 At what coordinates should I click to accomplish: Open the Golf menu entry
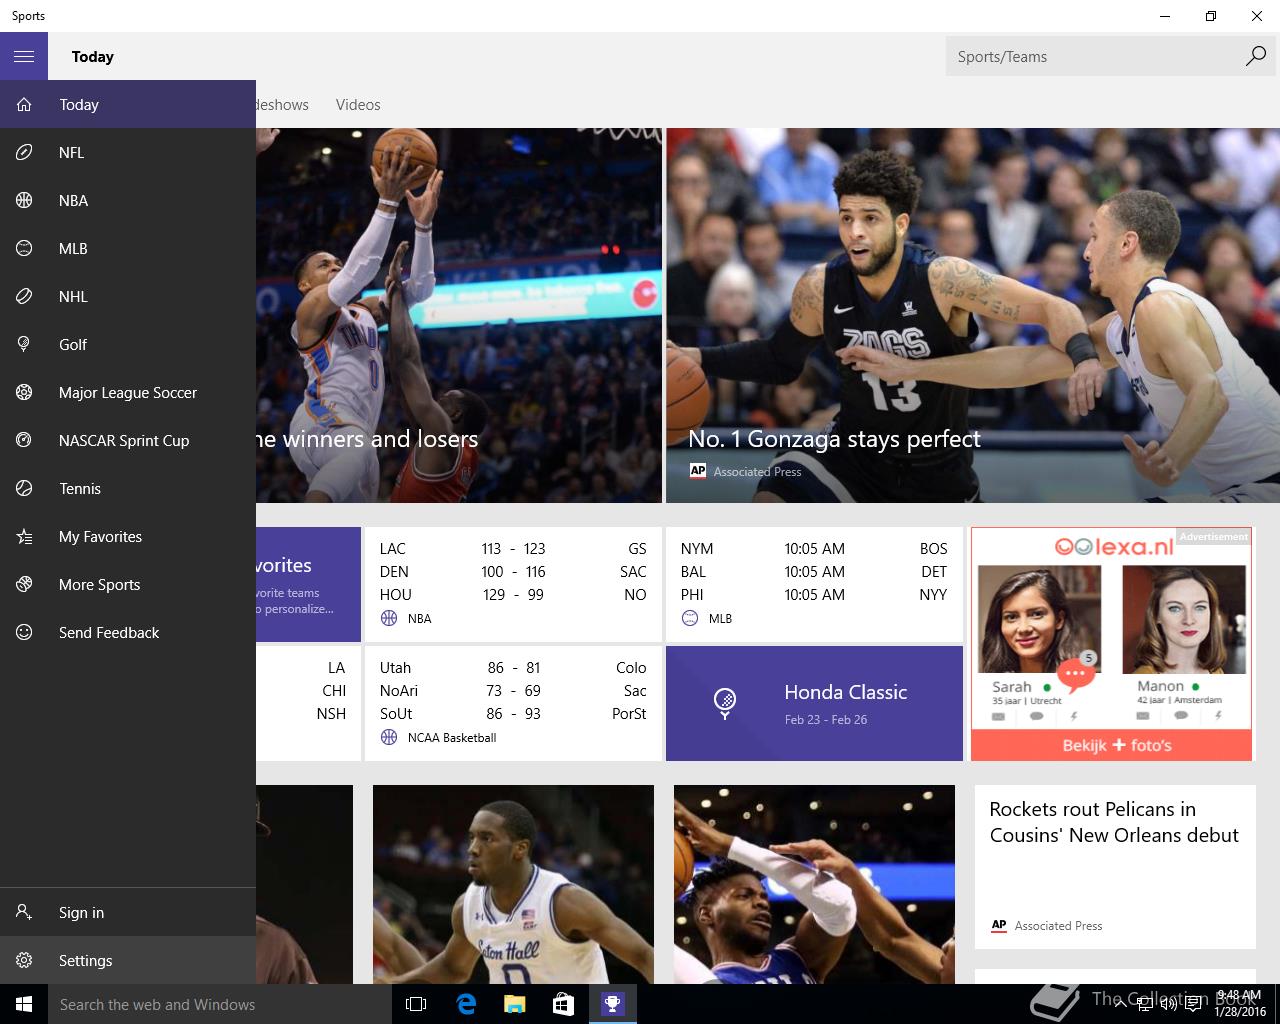point(128,344)
